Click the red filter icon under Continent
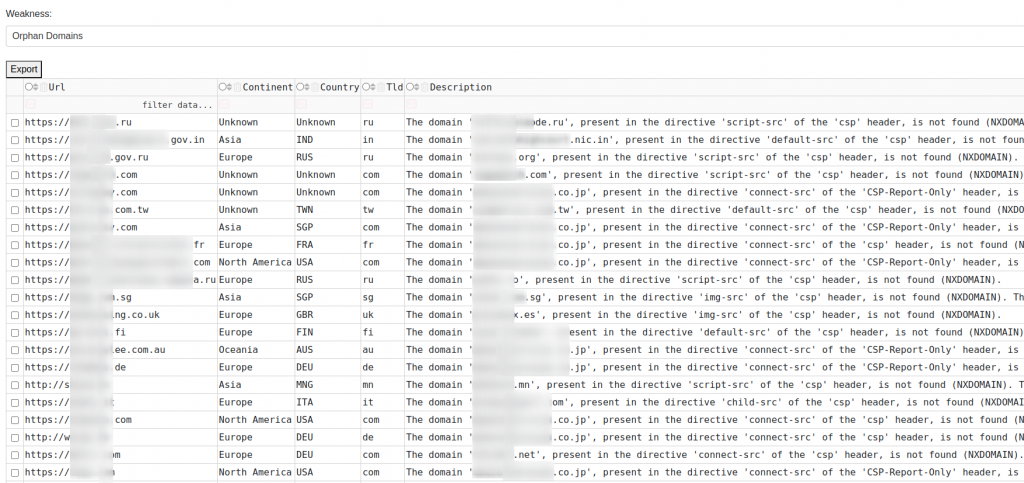This screenshot has width=1024, height=483. [224, 104]
